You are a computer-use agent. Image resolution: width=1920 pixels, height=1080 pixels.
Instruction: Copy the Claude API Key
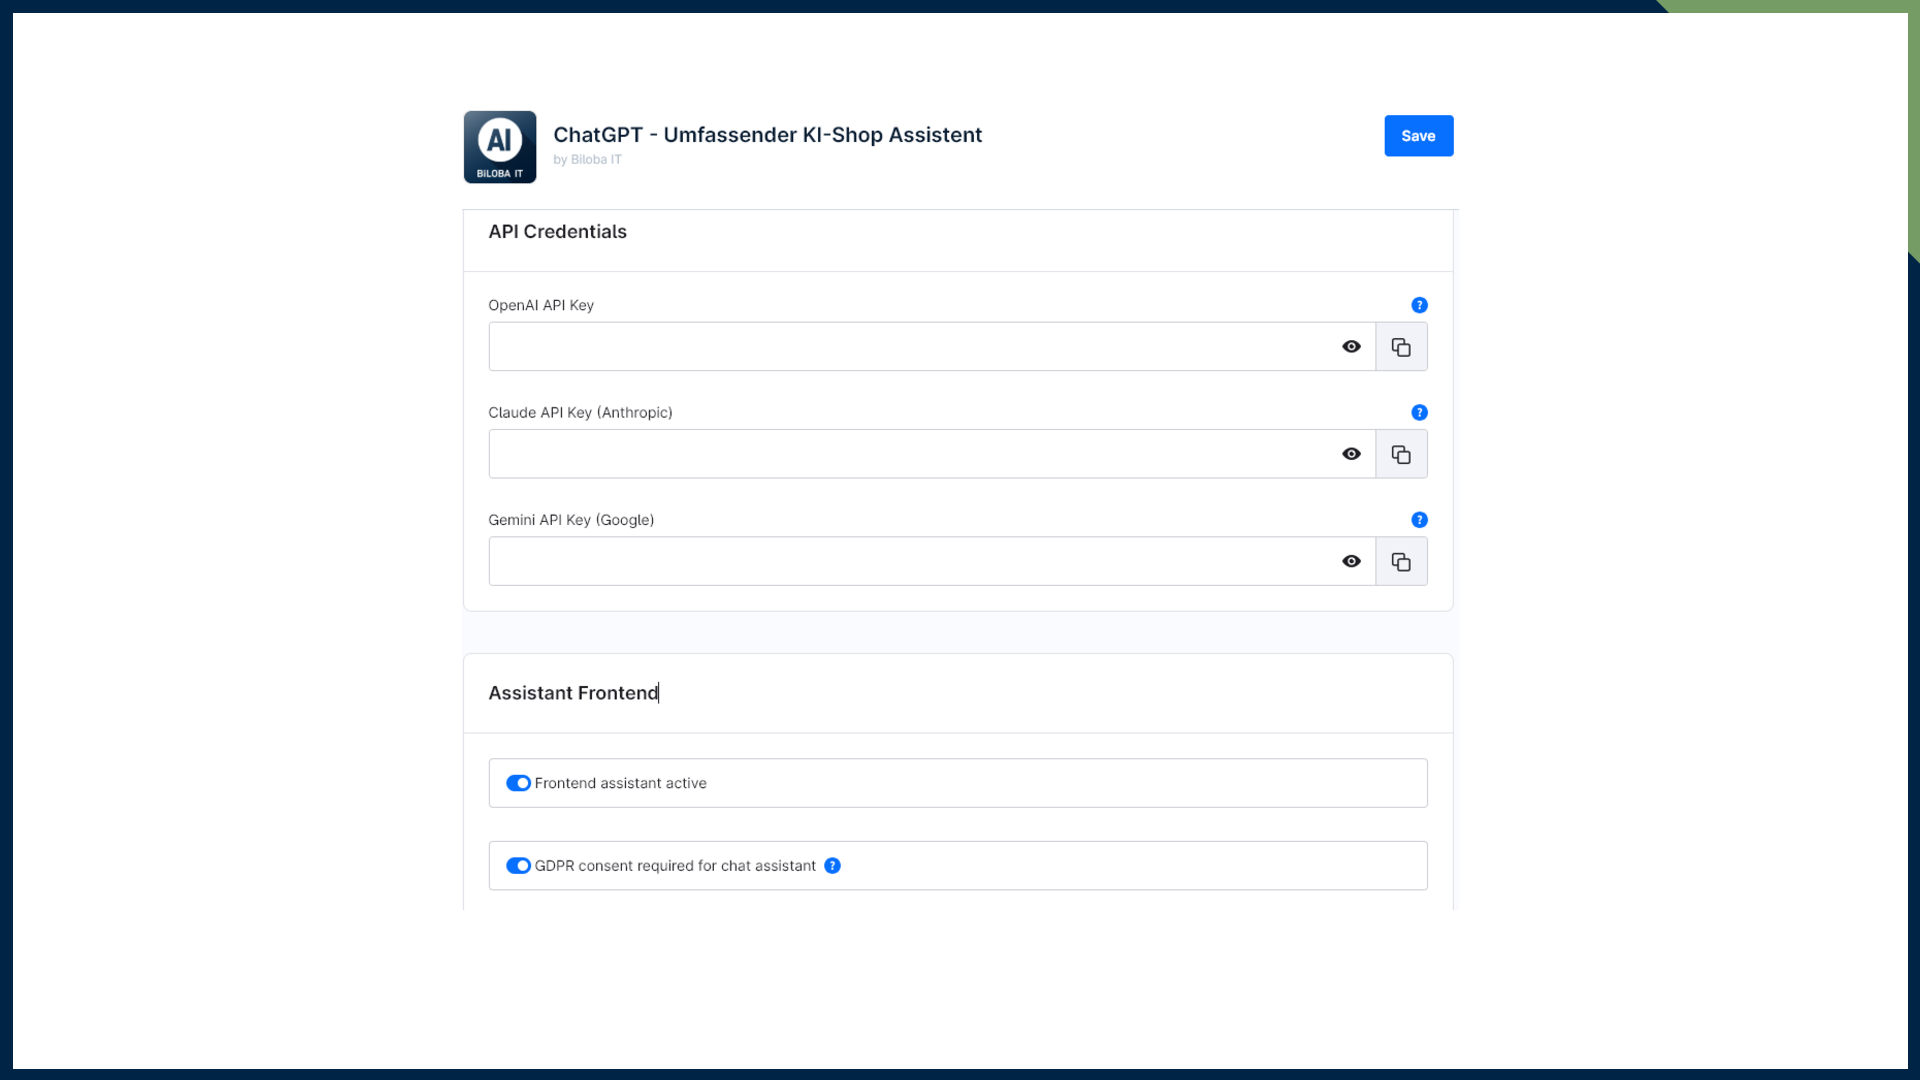[x=1401, y=454]
